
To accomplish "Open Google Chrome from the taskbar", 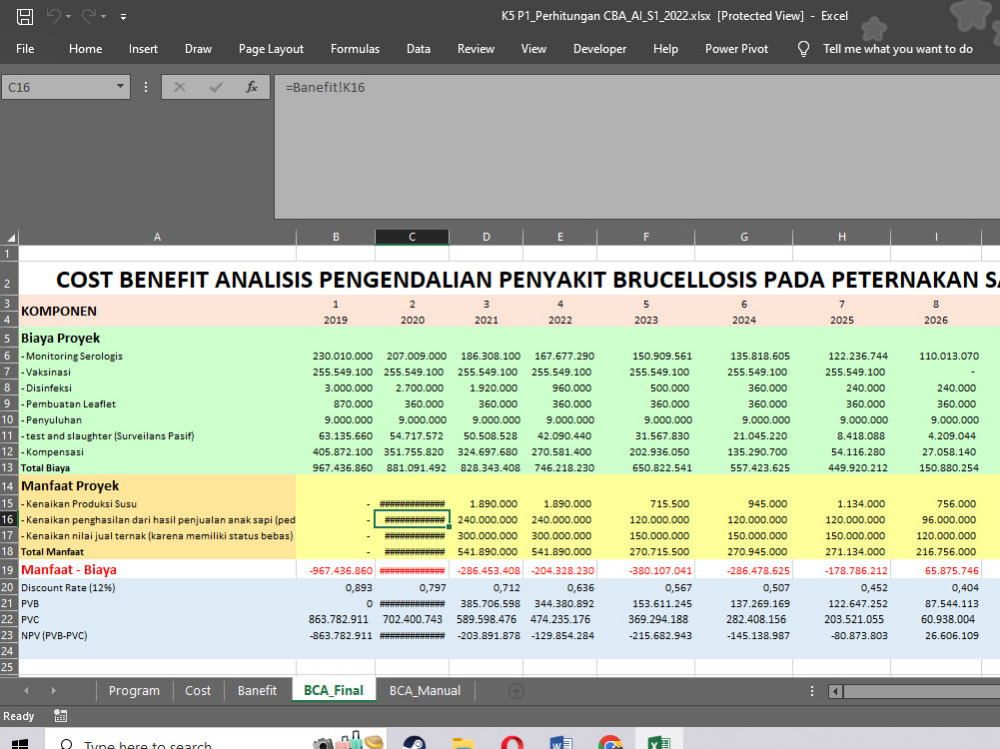I will pos(610,741).
